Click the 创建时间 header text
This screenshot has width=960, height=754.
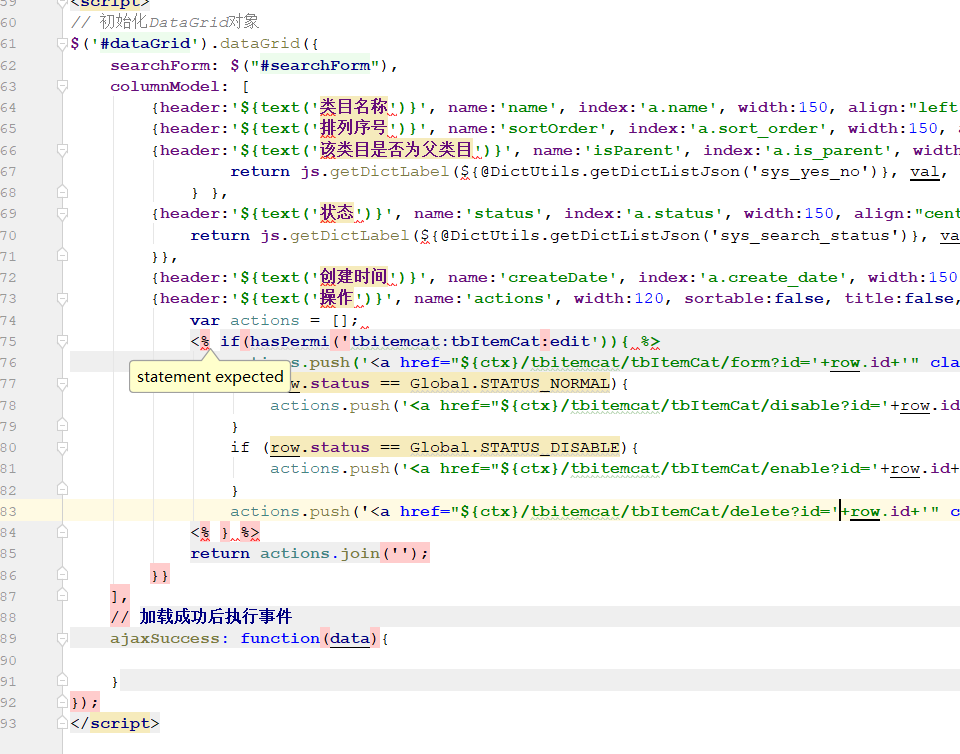point(354,277)
